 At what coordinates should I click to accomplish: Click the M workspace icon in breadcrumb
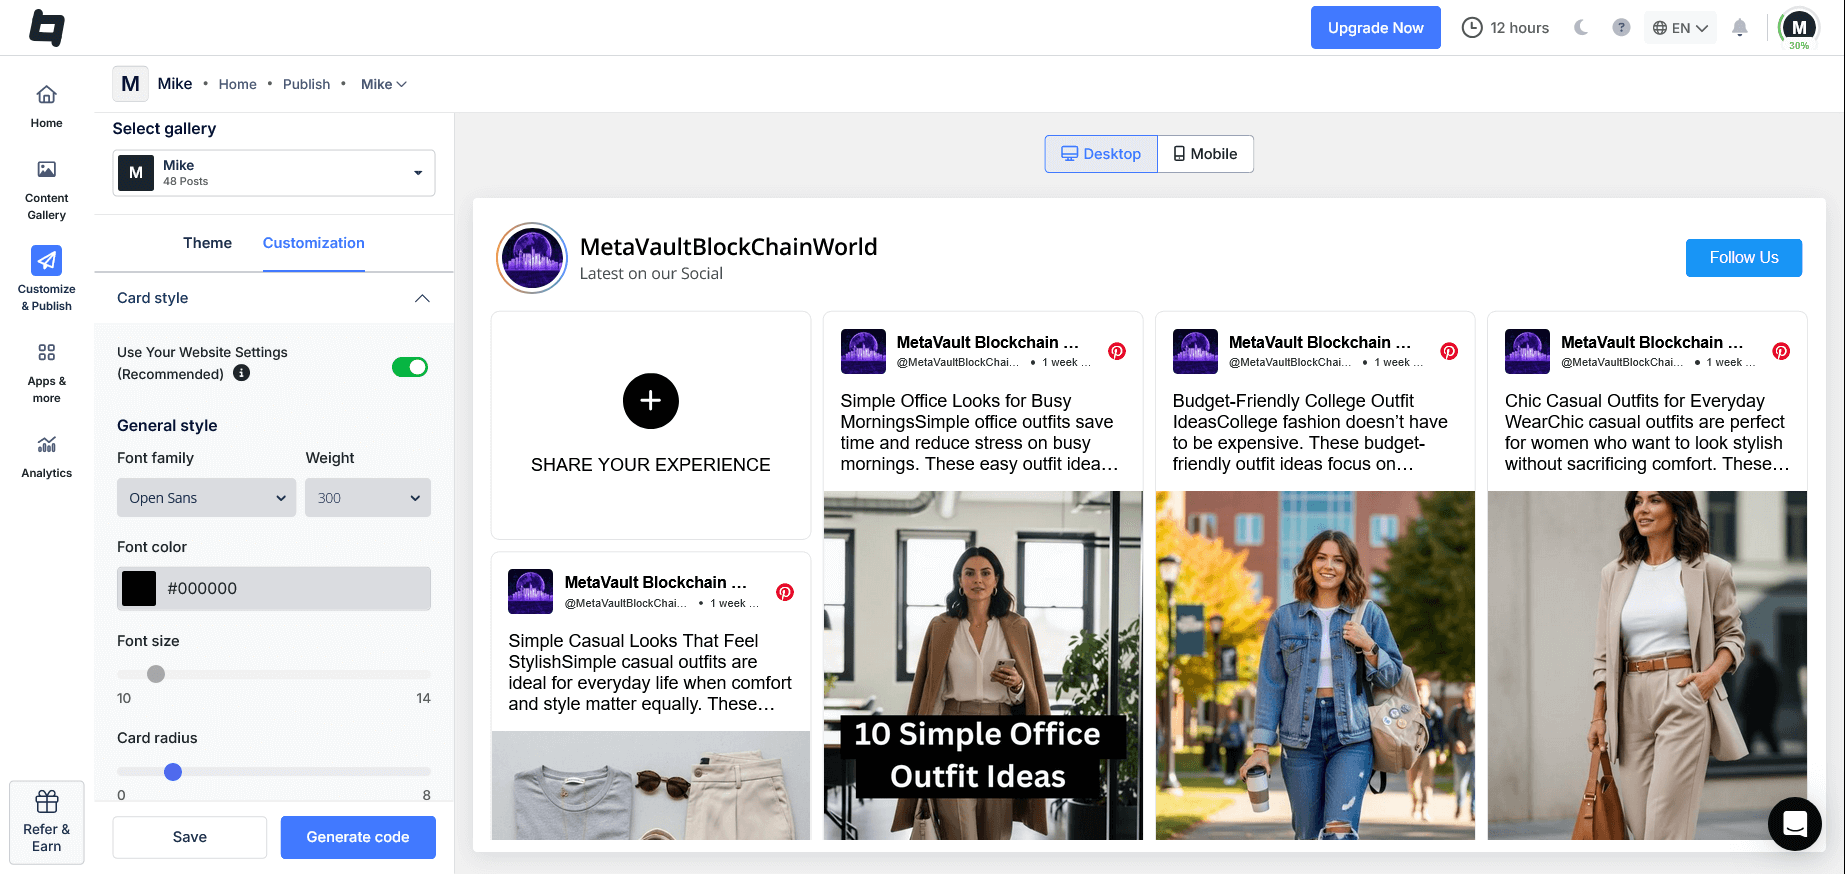(130, 84)
